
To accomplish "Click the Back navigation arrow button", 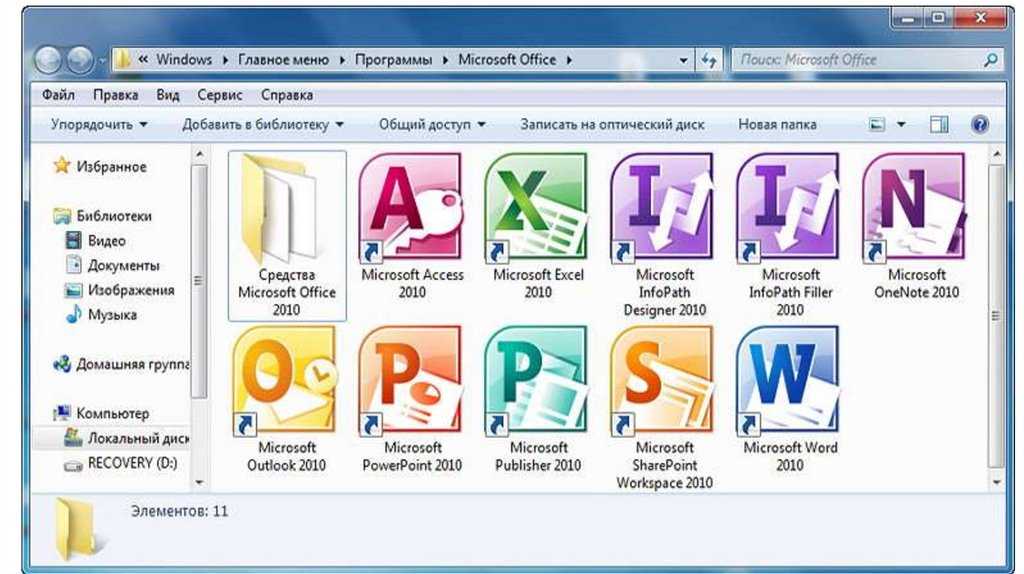I will 49,60.
